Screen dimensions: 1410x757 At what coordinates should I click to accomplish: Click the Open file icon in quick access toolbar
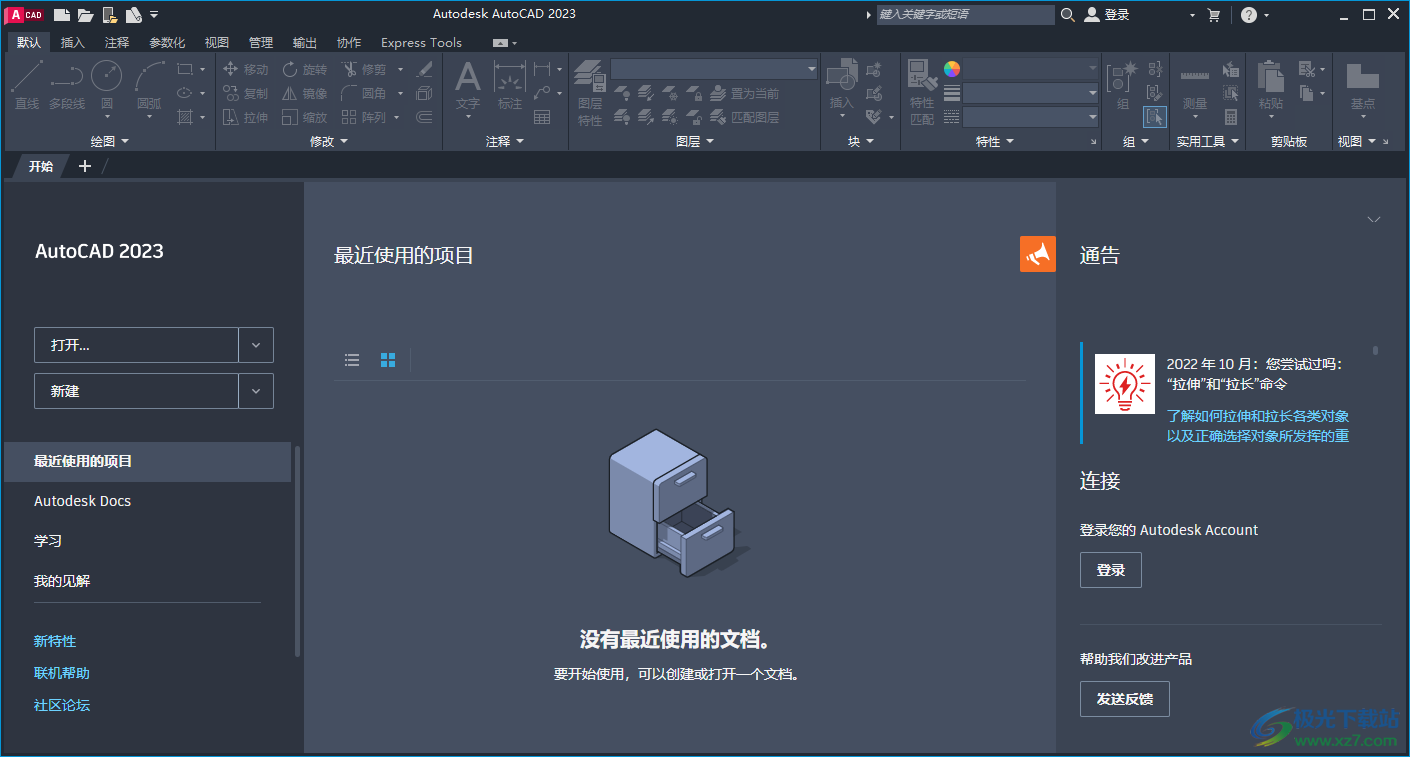(85, 15)
